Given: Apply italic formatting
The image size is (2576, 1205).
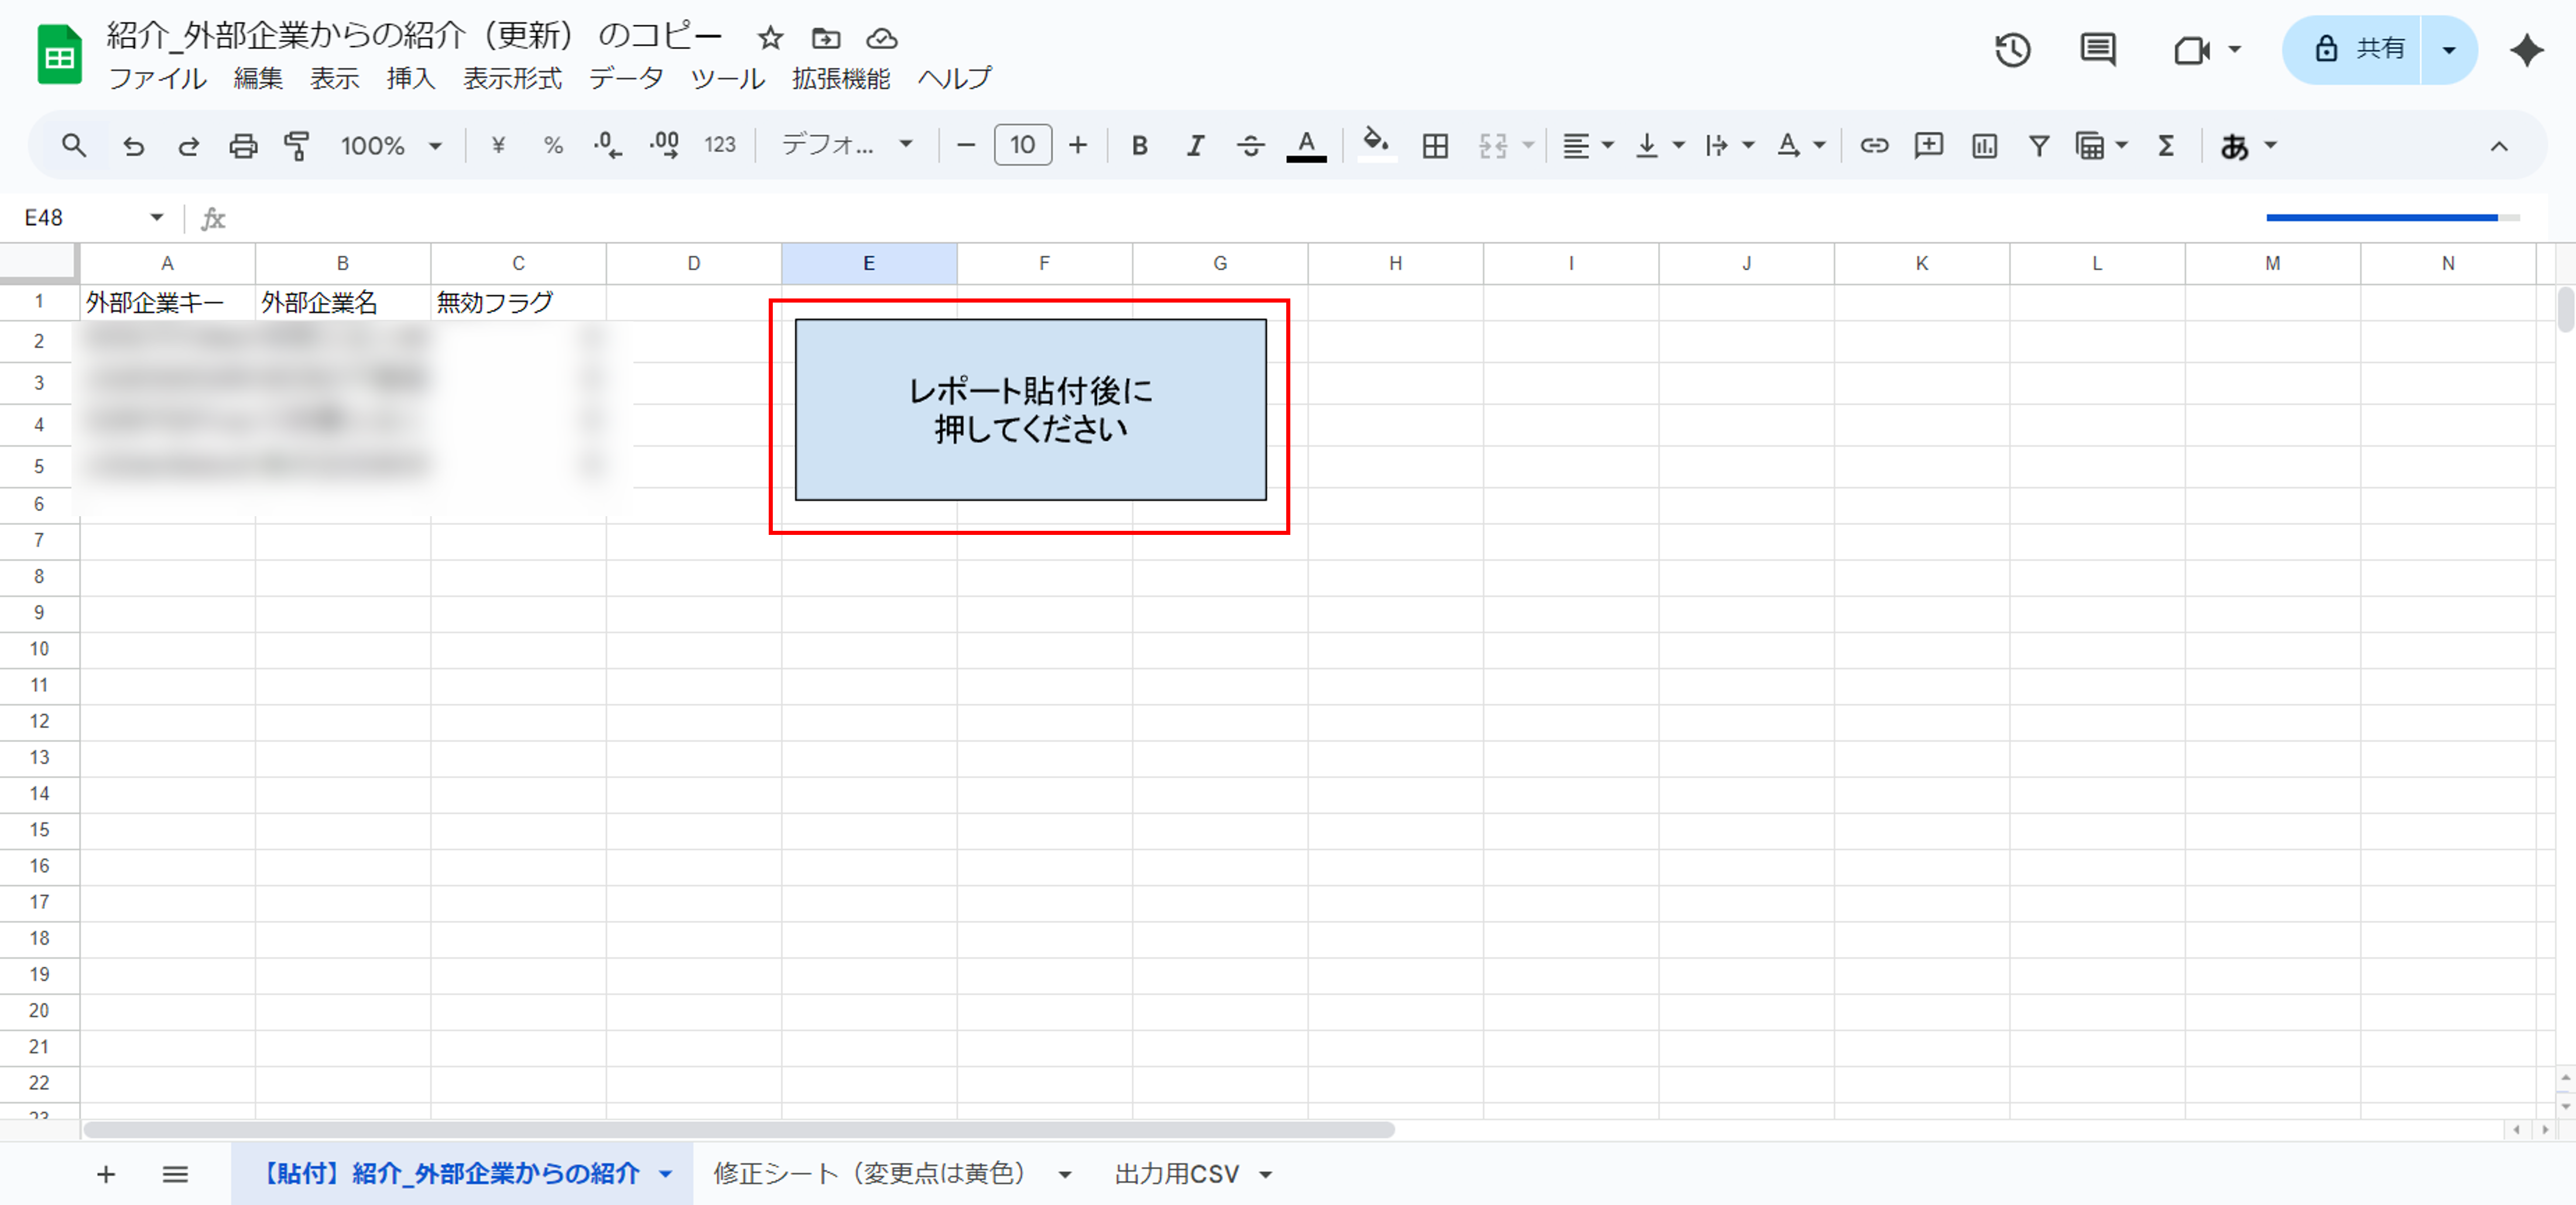Looking at the screenshot, I should (x=1194, y=145).
